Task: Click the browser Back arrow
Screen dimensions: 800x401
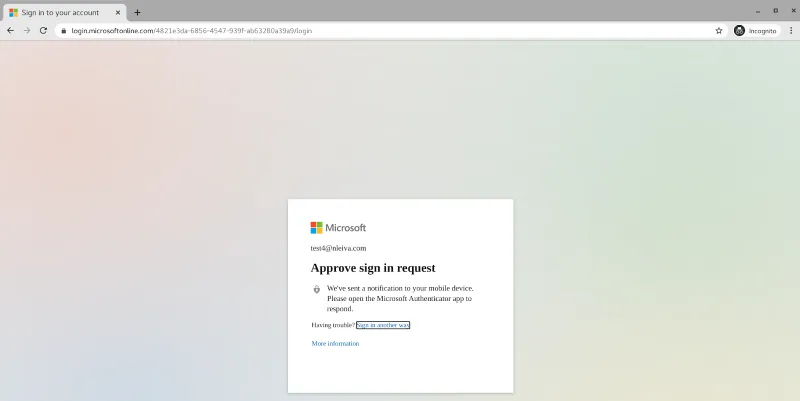Action: coord(10,31)
